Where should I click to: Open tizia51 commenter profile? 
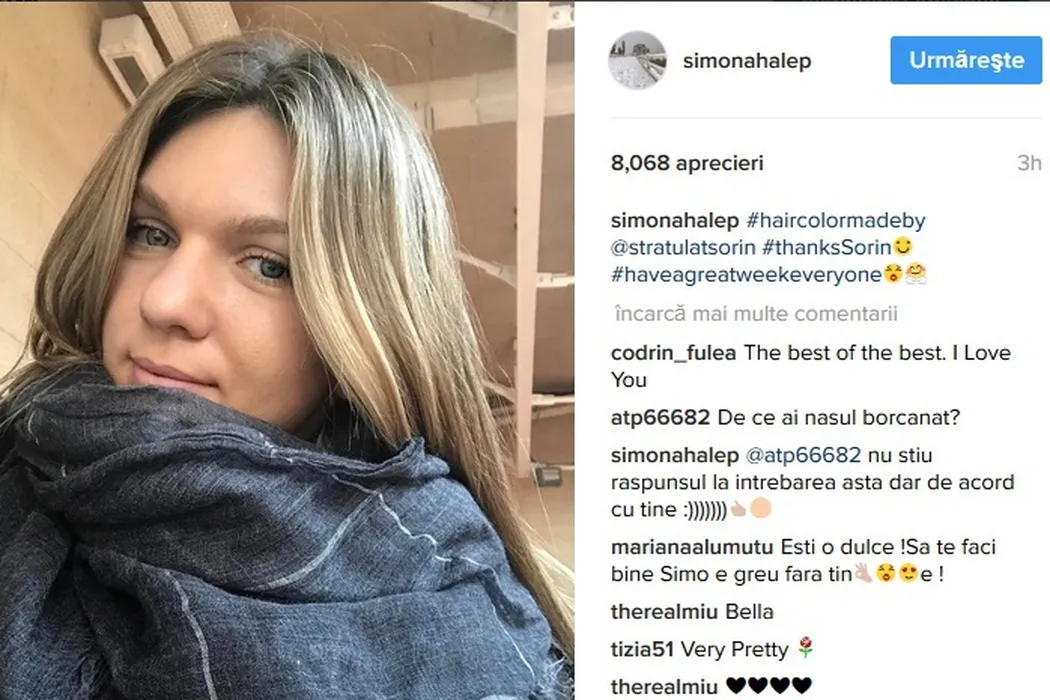642,649
